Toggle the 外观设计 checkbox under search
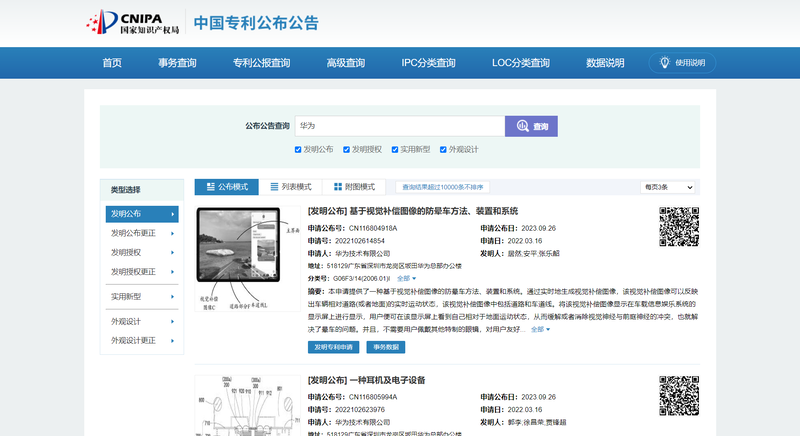 [x=442, y=150]
